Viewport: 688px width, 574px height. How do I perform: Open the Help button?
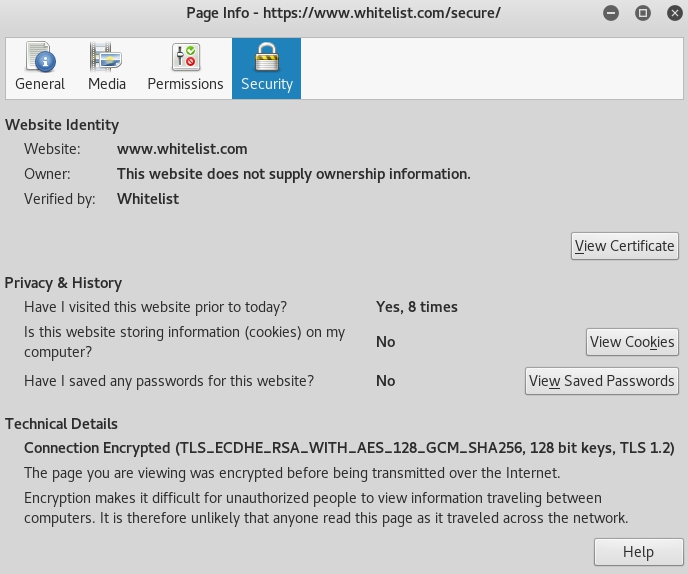[x=638, y=552]
